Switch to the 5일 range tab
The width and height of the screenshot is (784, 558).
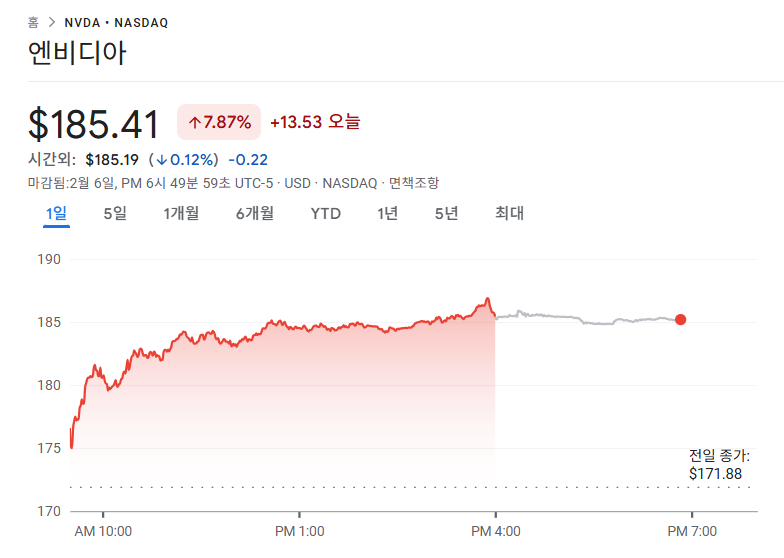tap(115, 213)
